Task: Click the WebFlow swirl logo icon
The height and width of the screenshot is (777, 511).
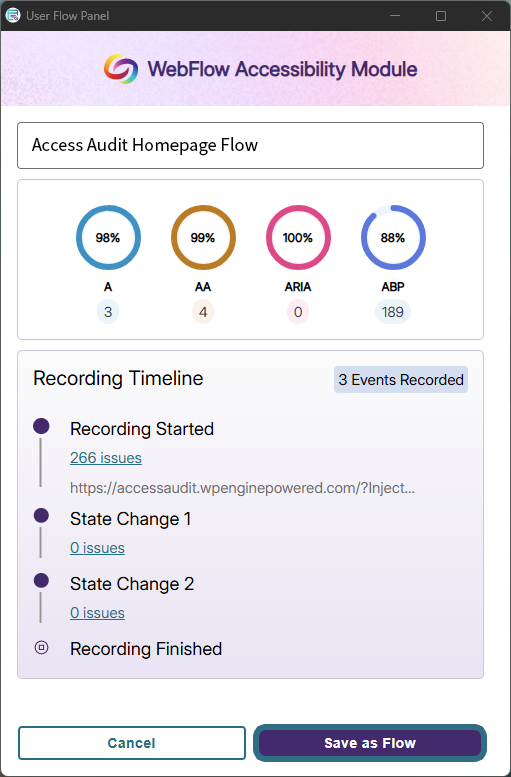Action: pyautogui.click(x=121, y=69)
